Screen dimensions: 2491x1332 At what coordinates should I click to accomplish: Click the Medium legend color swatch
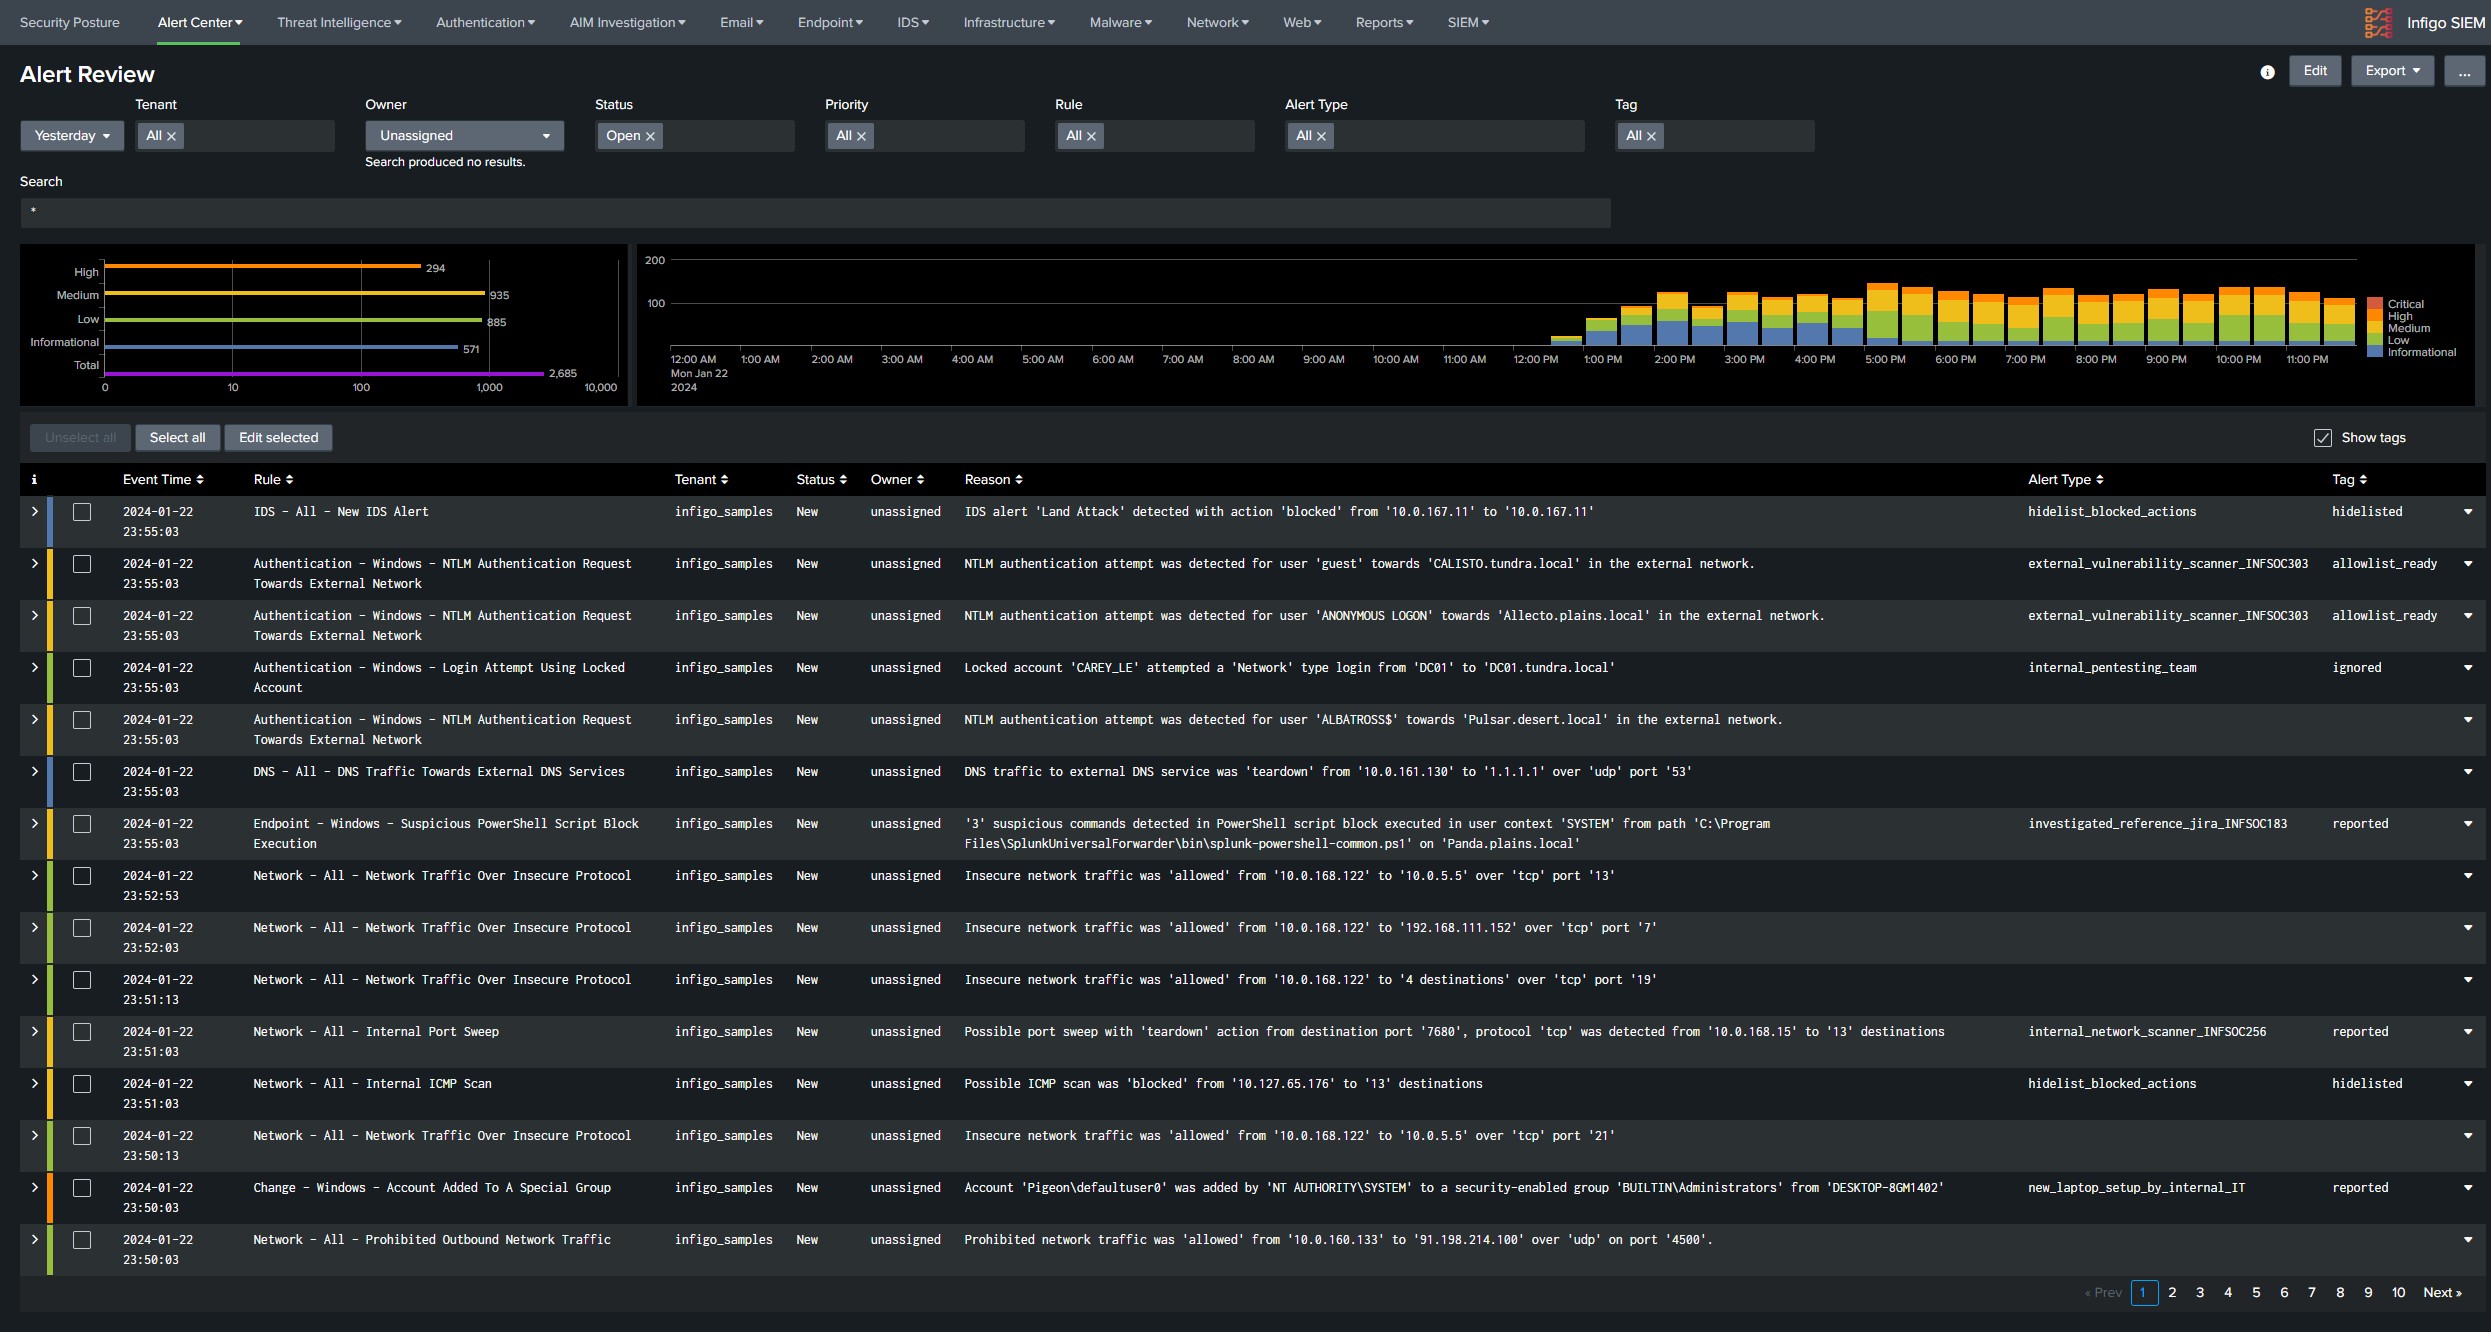(x=2375, y=328)
